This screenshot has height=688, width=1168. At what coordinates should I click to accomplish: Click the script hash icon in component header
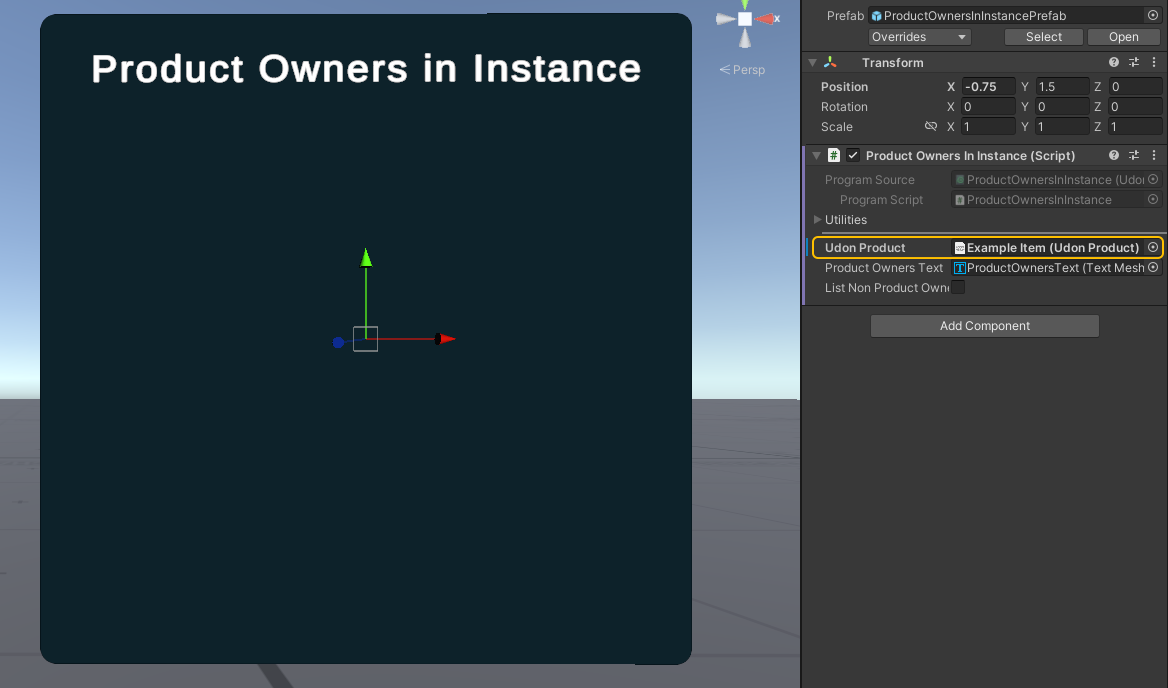point(834,156)
